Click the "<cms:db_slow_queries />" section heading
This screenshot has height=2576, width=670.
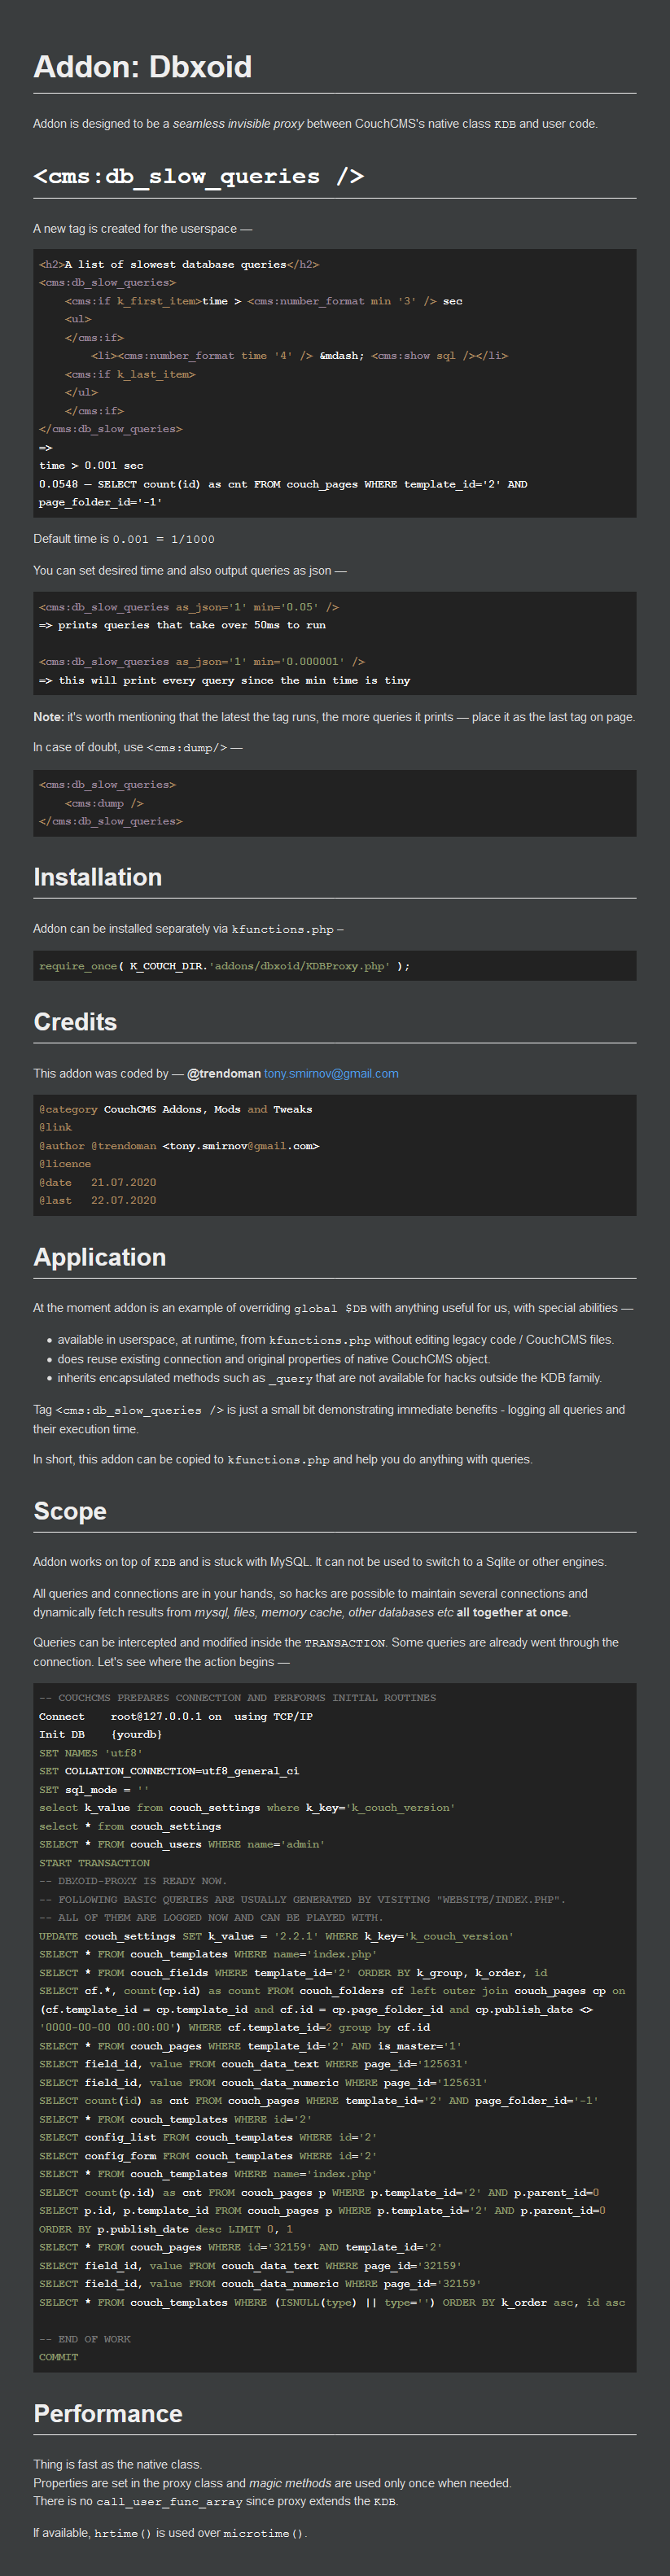(x=198, y=176)
